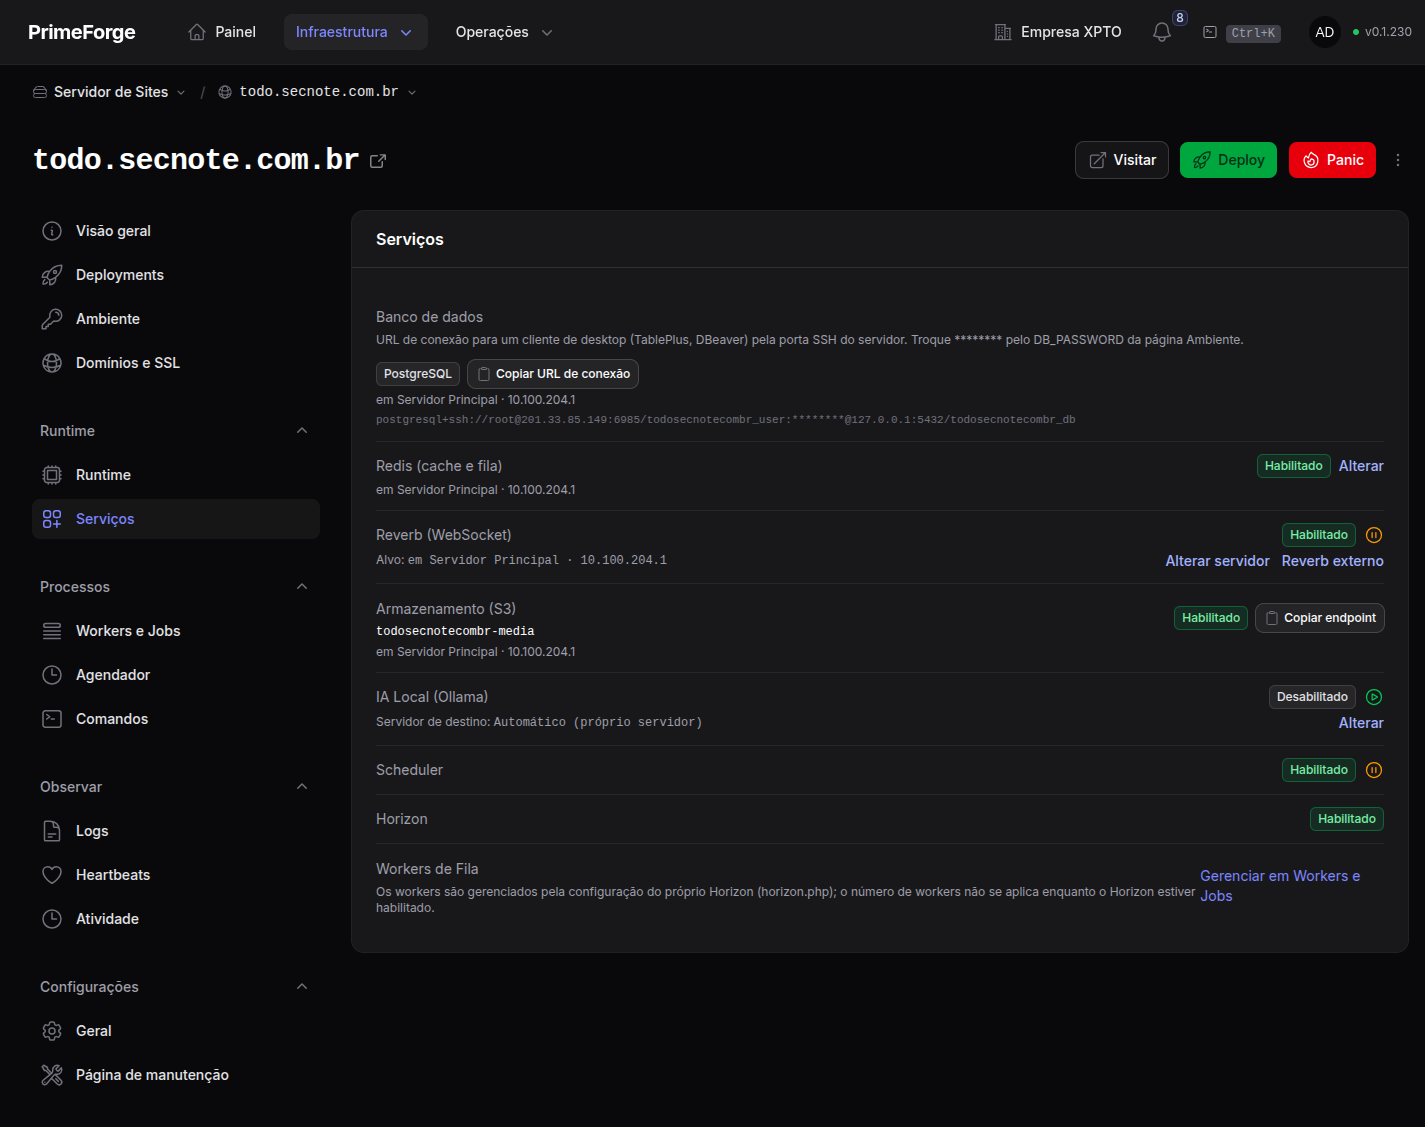Viewport: 1425px width, 1127px height.
Task: Click Gerenciar em Workers e Jobs link
Action: 1280,886
